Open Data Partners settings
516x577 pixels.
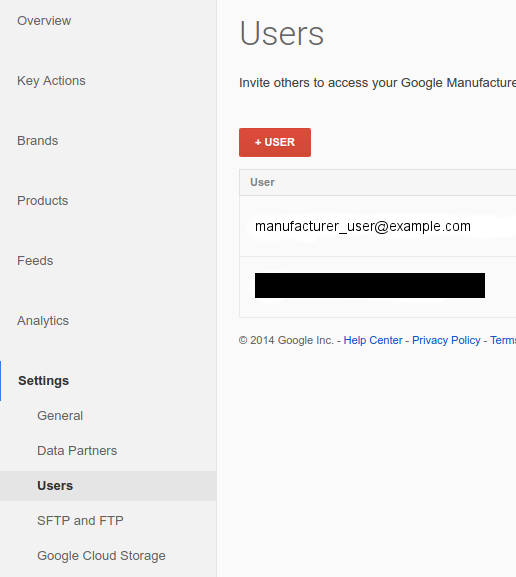[x=77, y=450]
